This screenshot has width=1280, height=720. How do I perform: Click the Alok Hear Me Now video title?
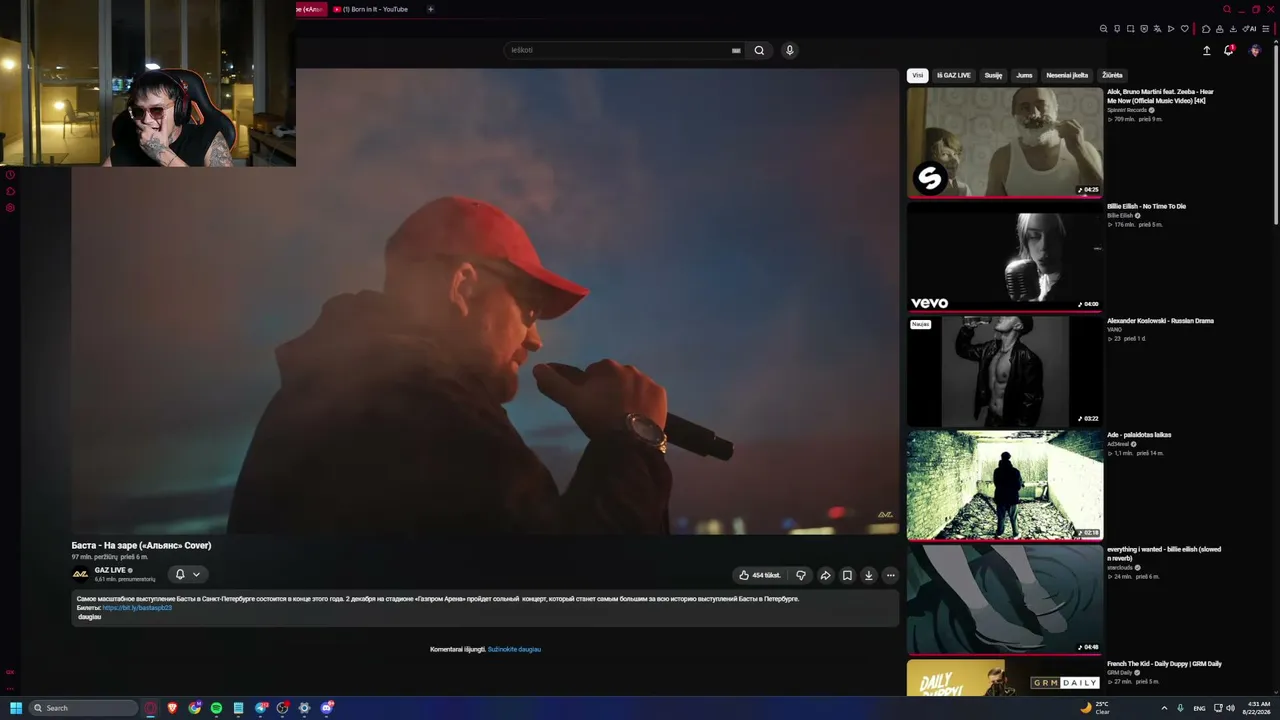click(1160, 96)
